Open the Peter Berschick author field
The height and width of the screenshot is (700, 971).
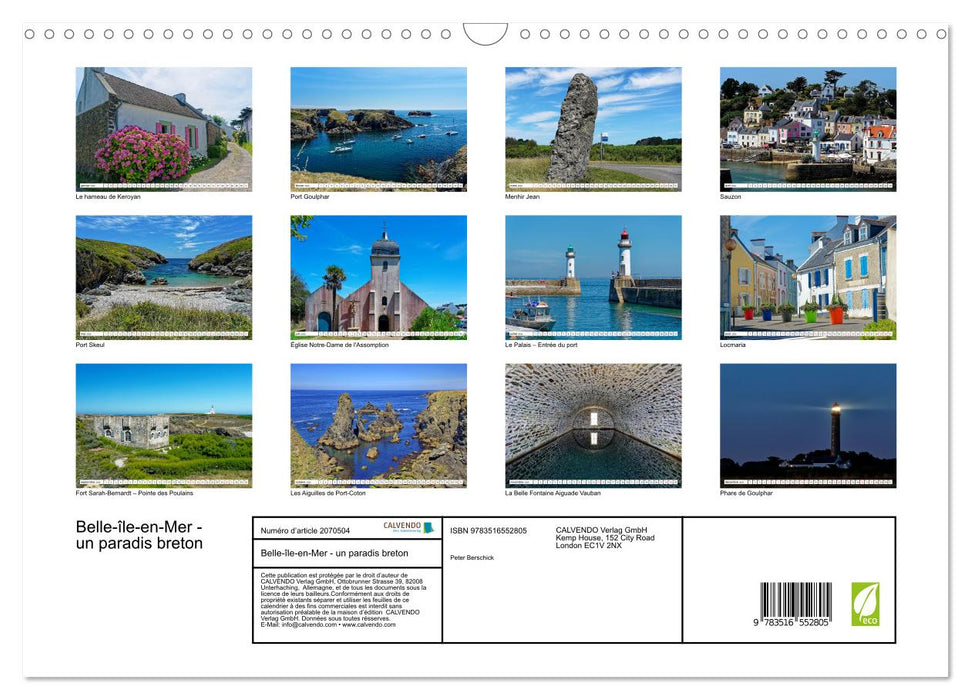tap(468, 557)
